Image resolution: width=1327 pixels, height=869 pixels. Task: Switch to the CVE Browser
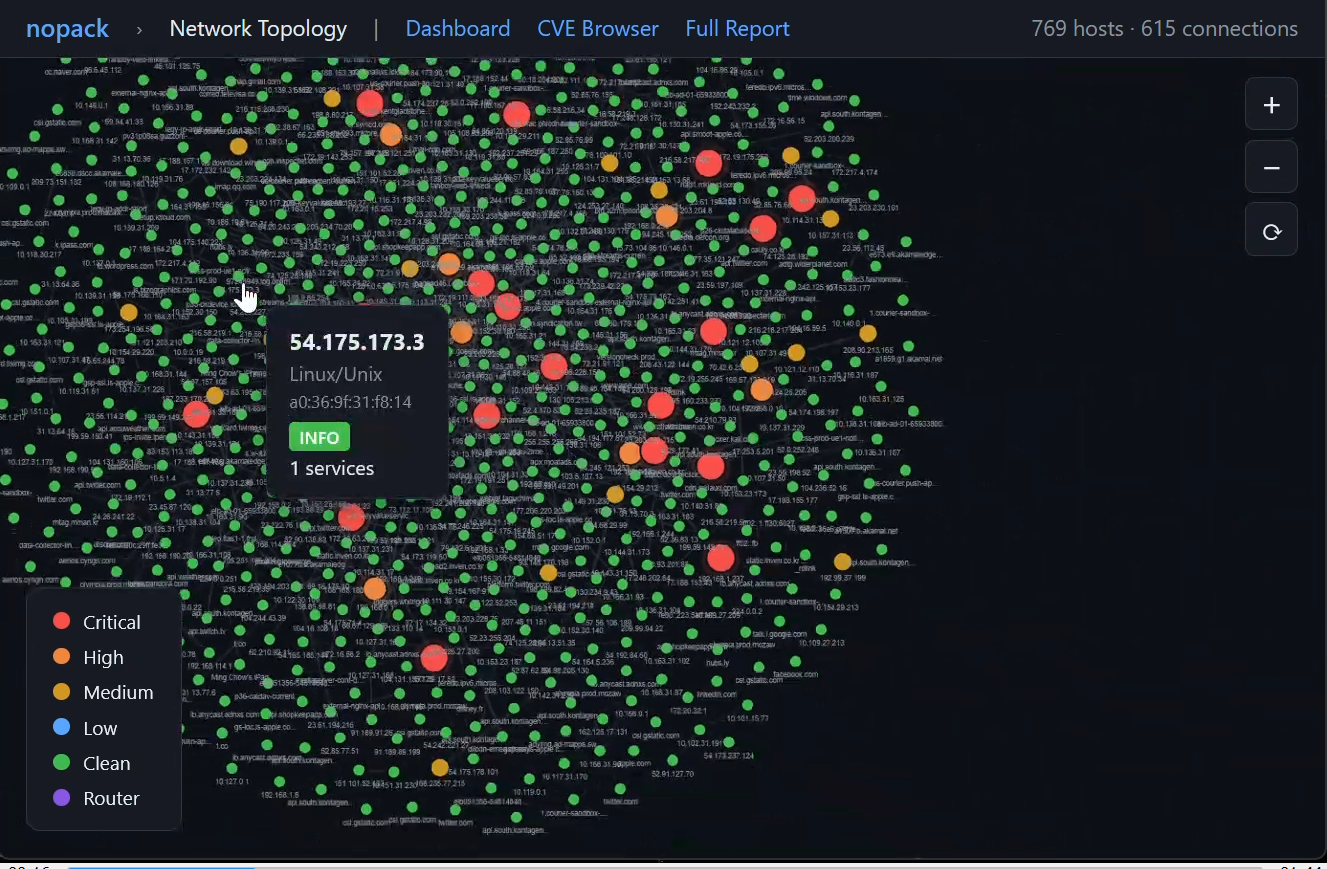tap(597, 28)
